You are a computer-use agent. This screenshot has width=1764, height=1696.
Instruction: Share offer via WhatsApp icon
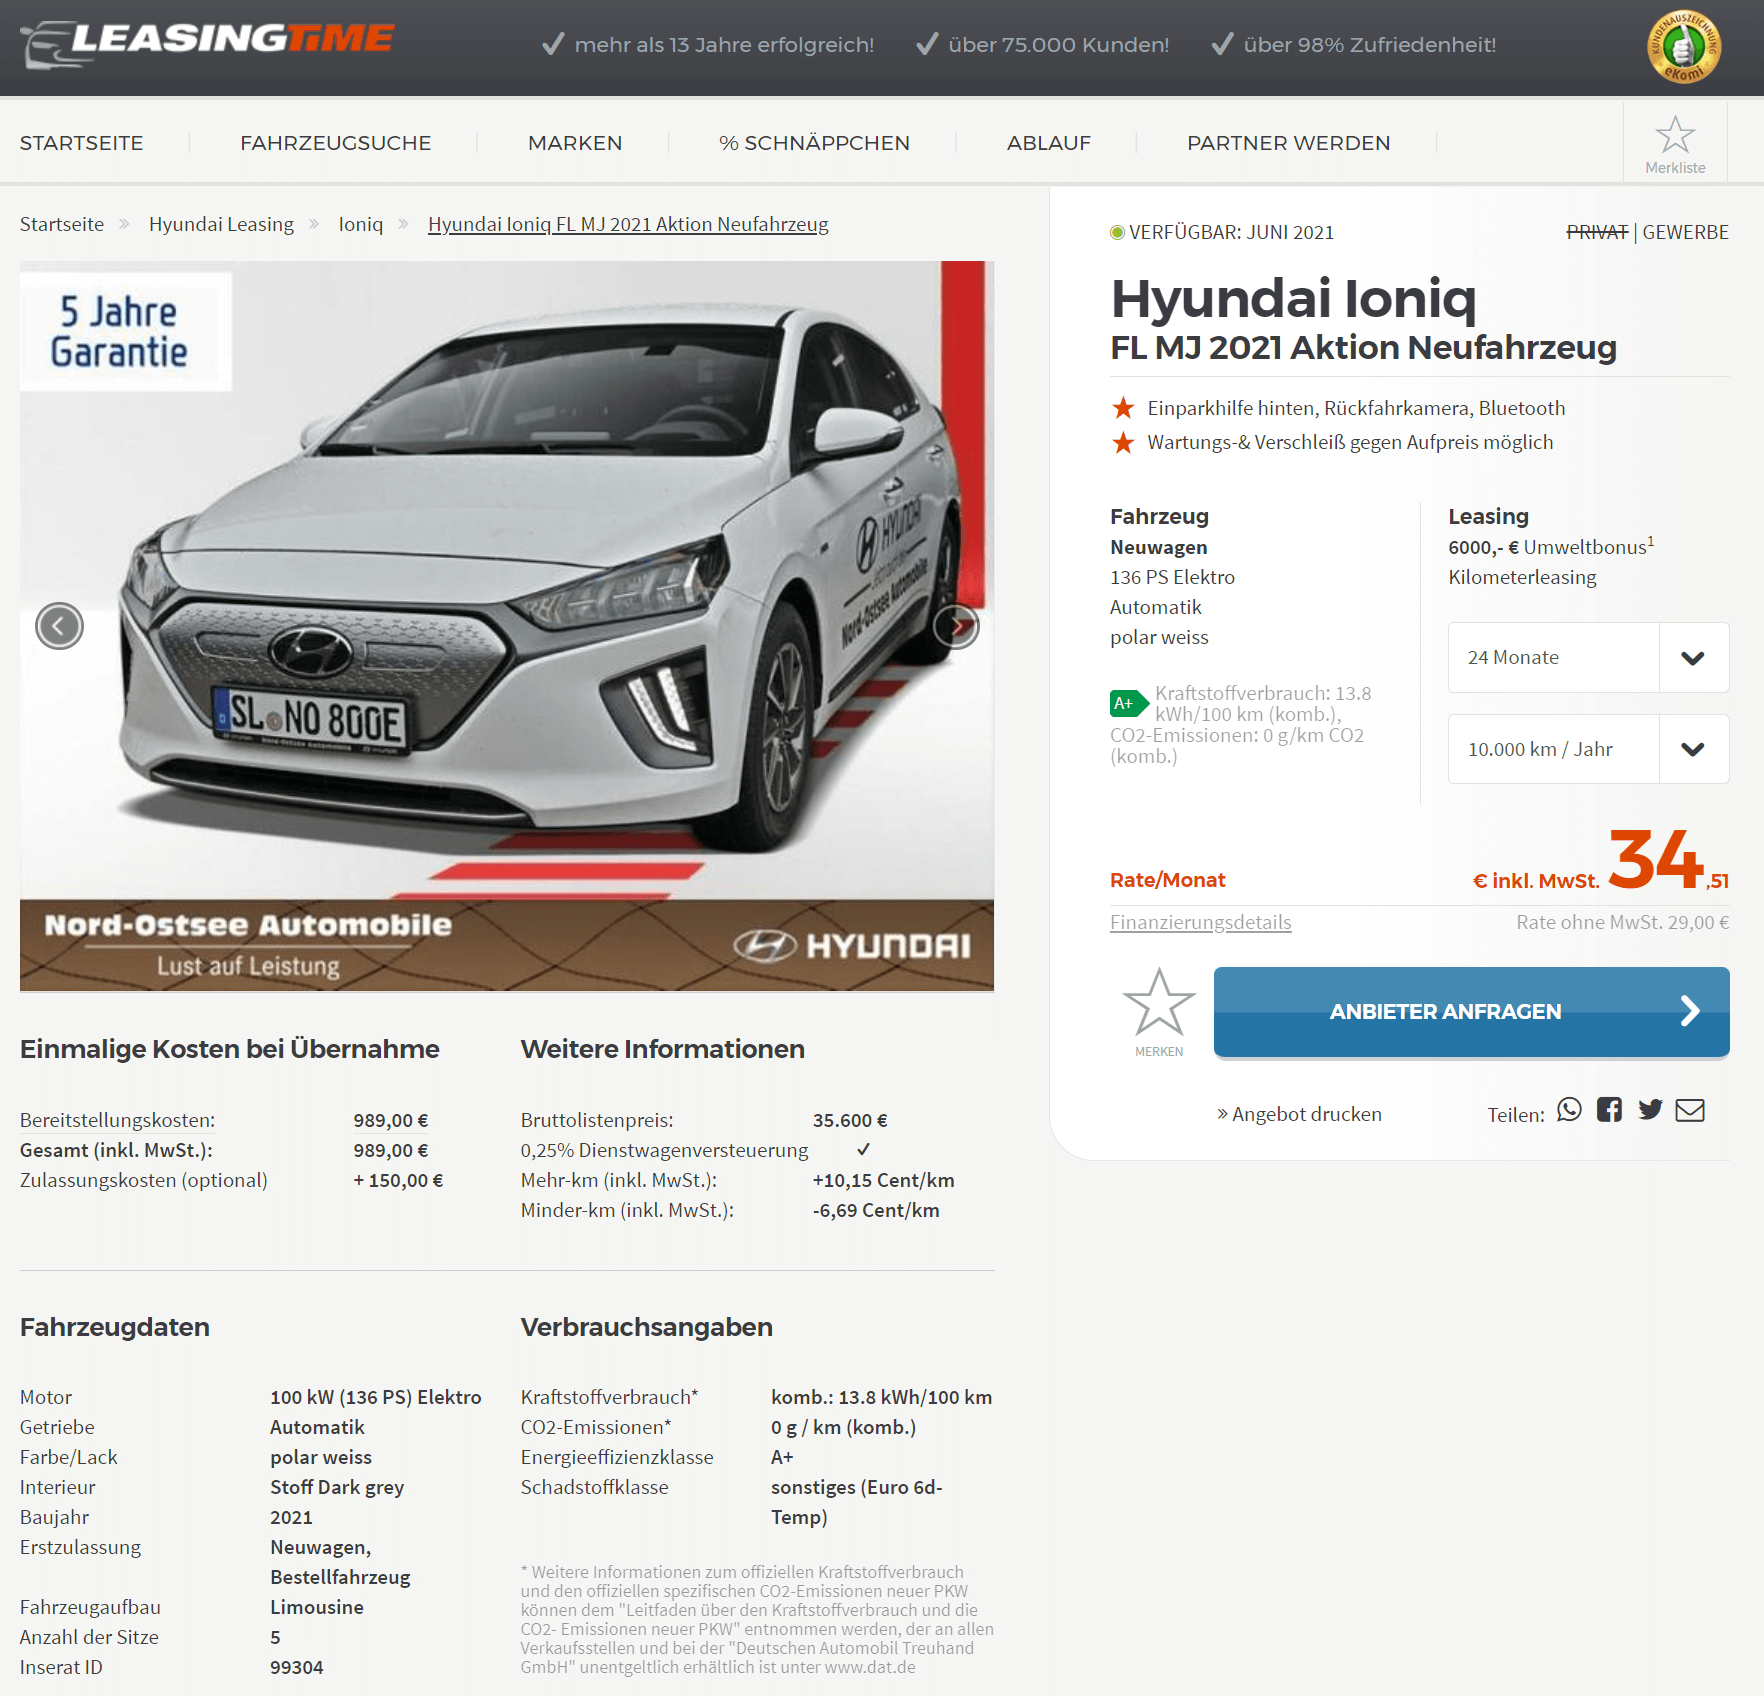pyautogui.click(x=1570, y=1110)
